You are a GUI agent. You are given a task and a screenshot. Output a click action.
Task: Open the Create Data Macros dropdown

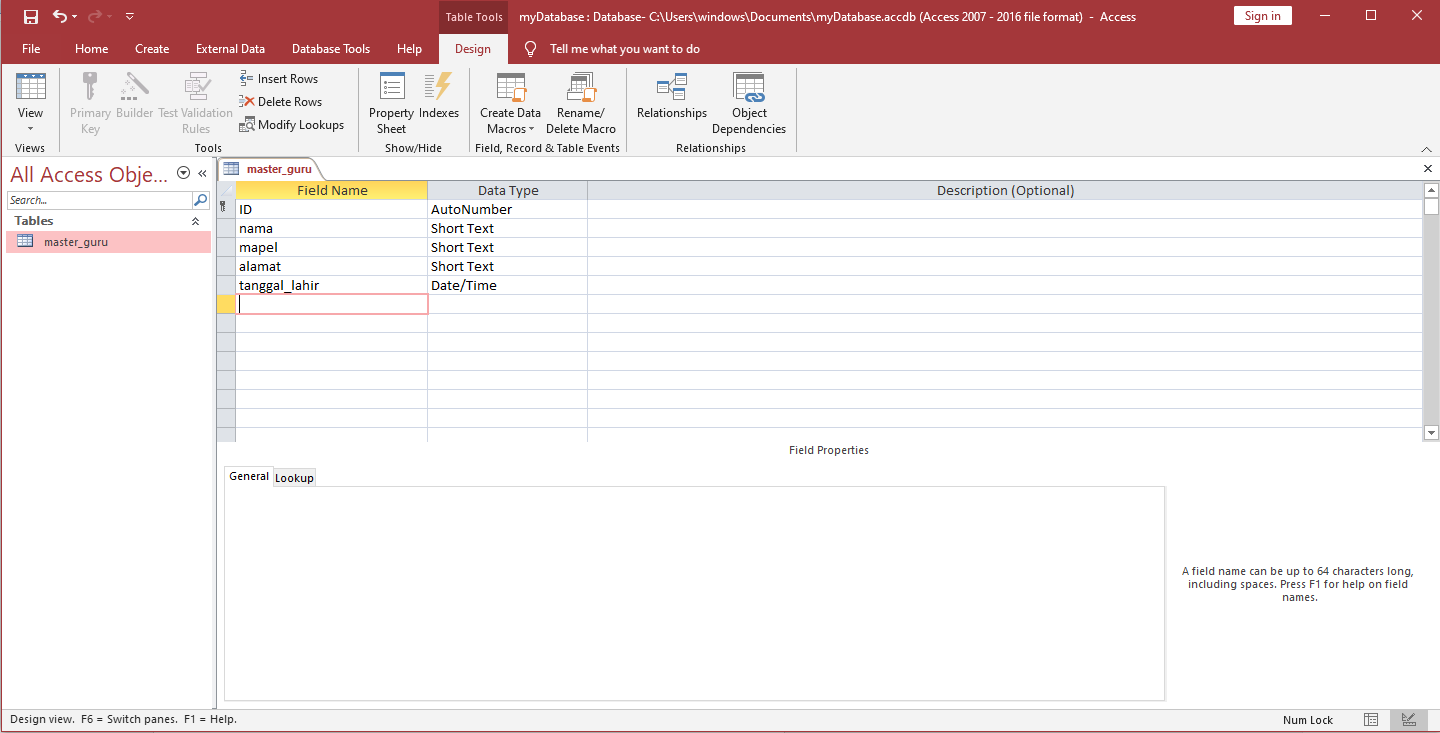click(530, 128)
